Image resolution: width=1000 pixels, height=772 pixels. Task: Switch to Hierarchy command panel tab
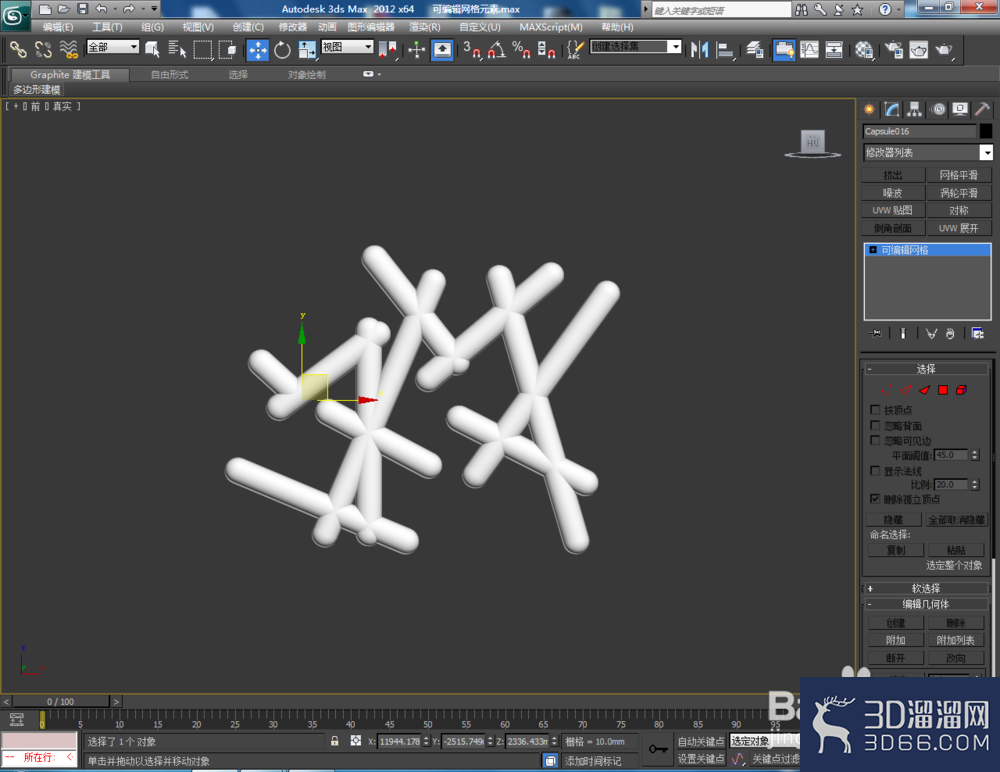915,110
